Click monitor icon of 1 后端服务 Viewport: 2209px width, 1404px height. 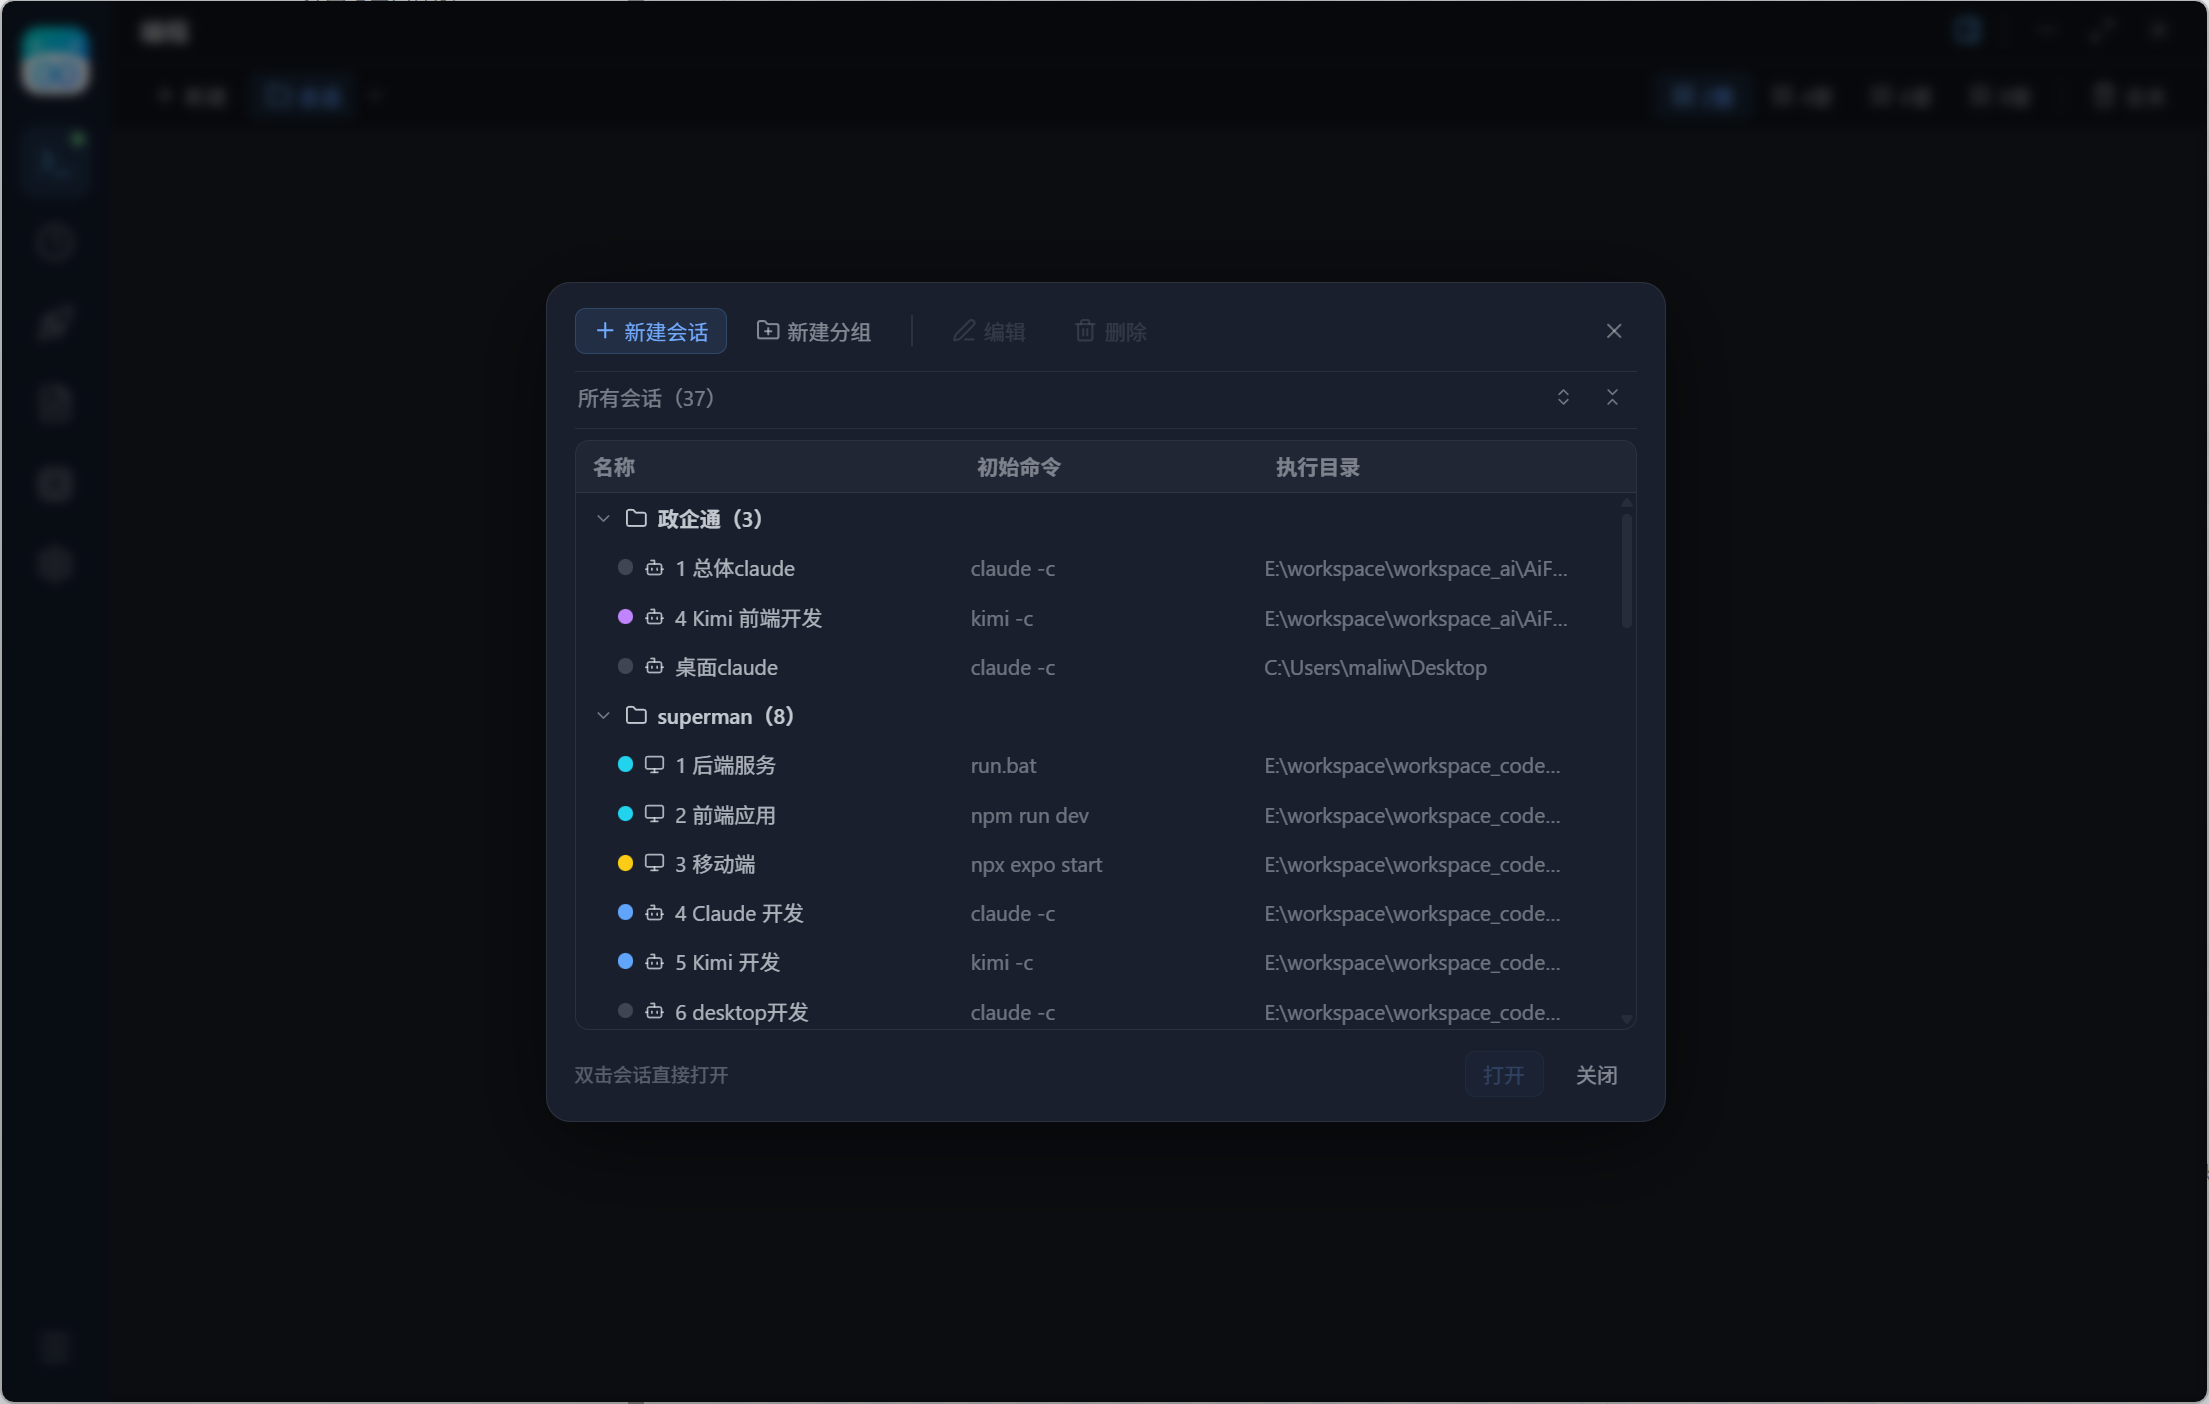point(654,765)
